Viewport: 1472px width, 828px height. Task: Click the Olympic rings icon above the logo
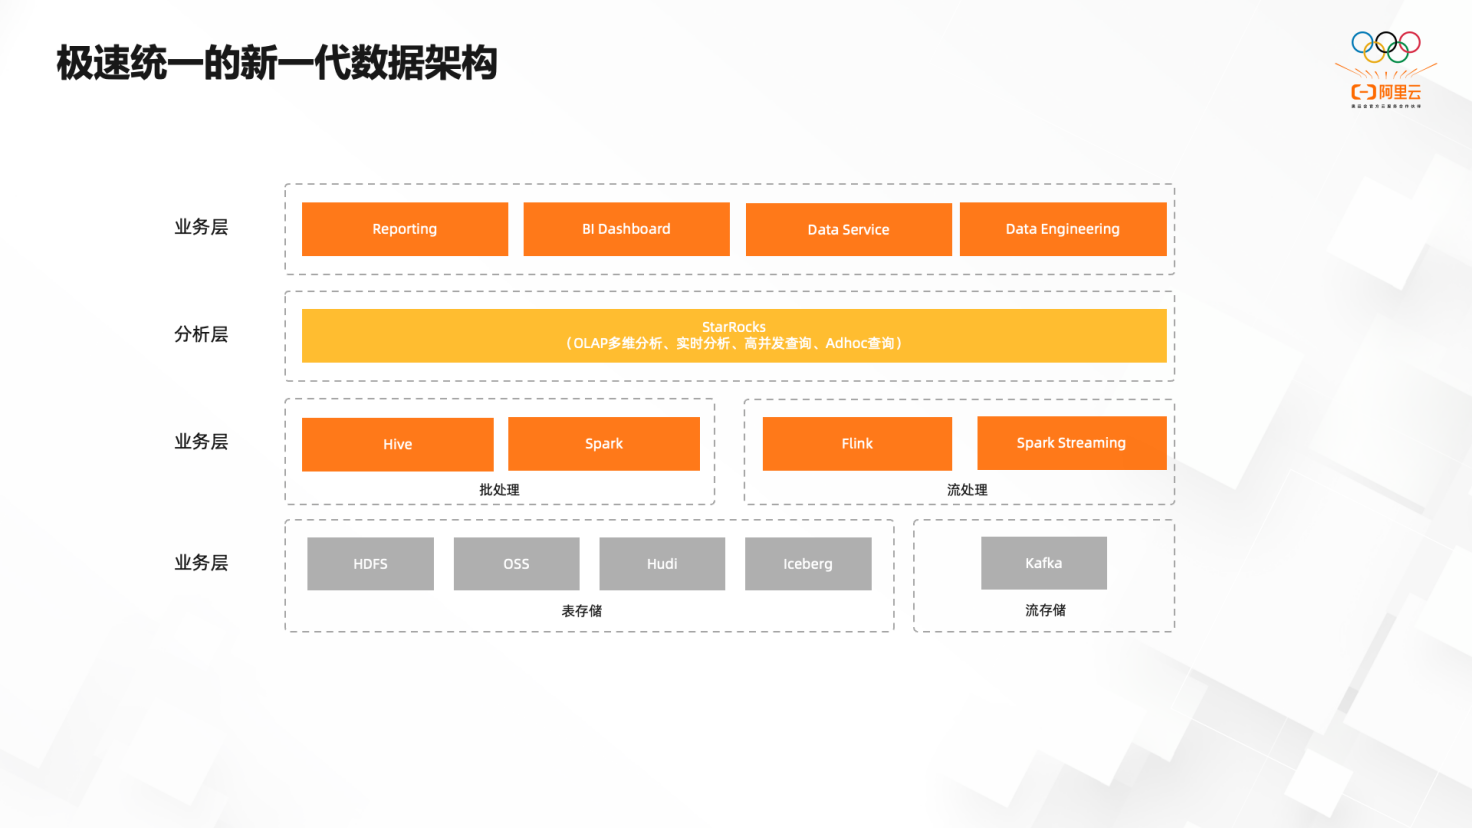point(1388,45)
